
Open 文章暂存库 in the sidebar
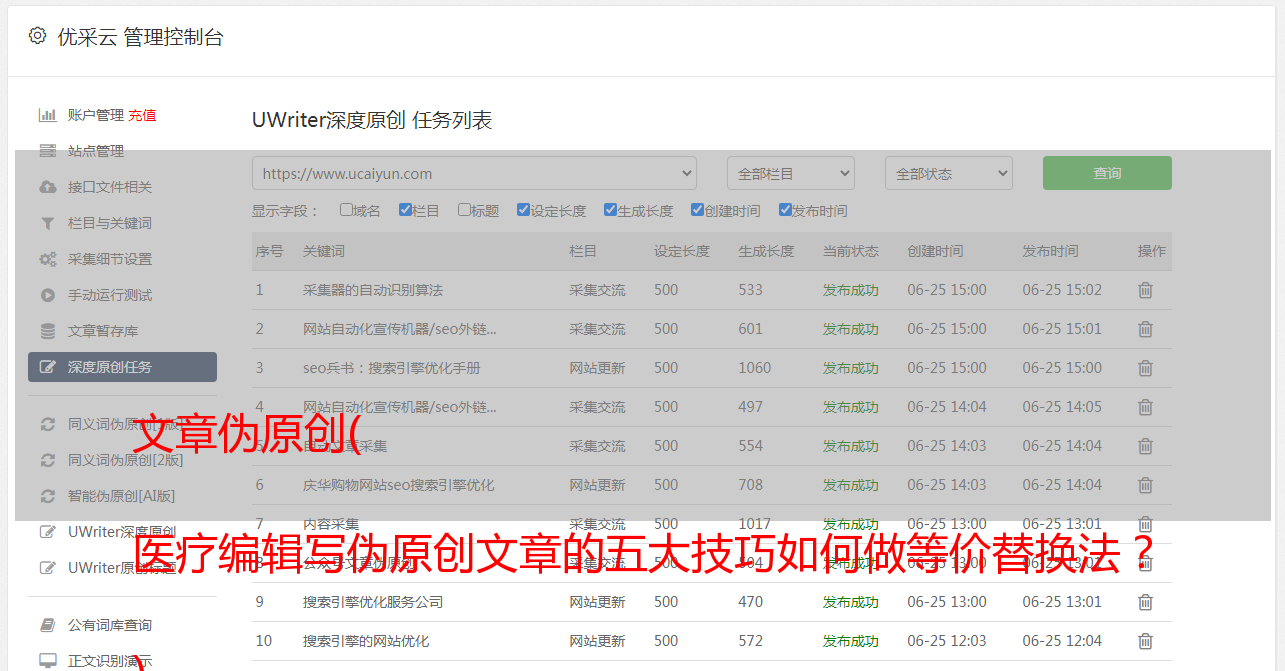pos(103,331)
